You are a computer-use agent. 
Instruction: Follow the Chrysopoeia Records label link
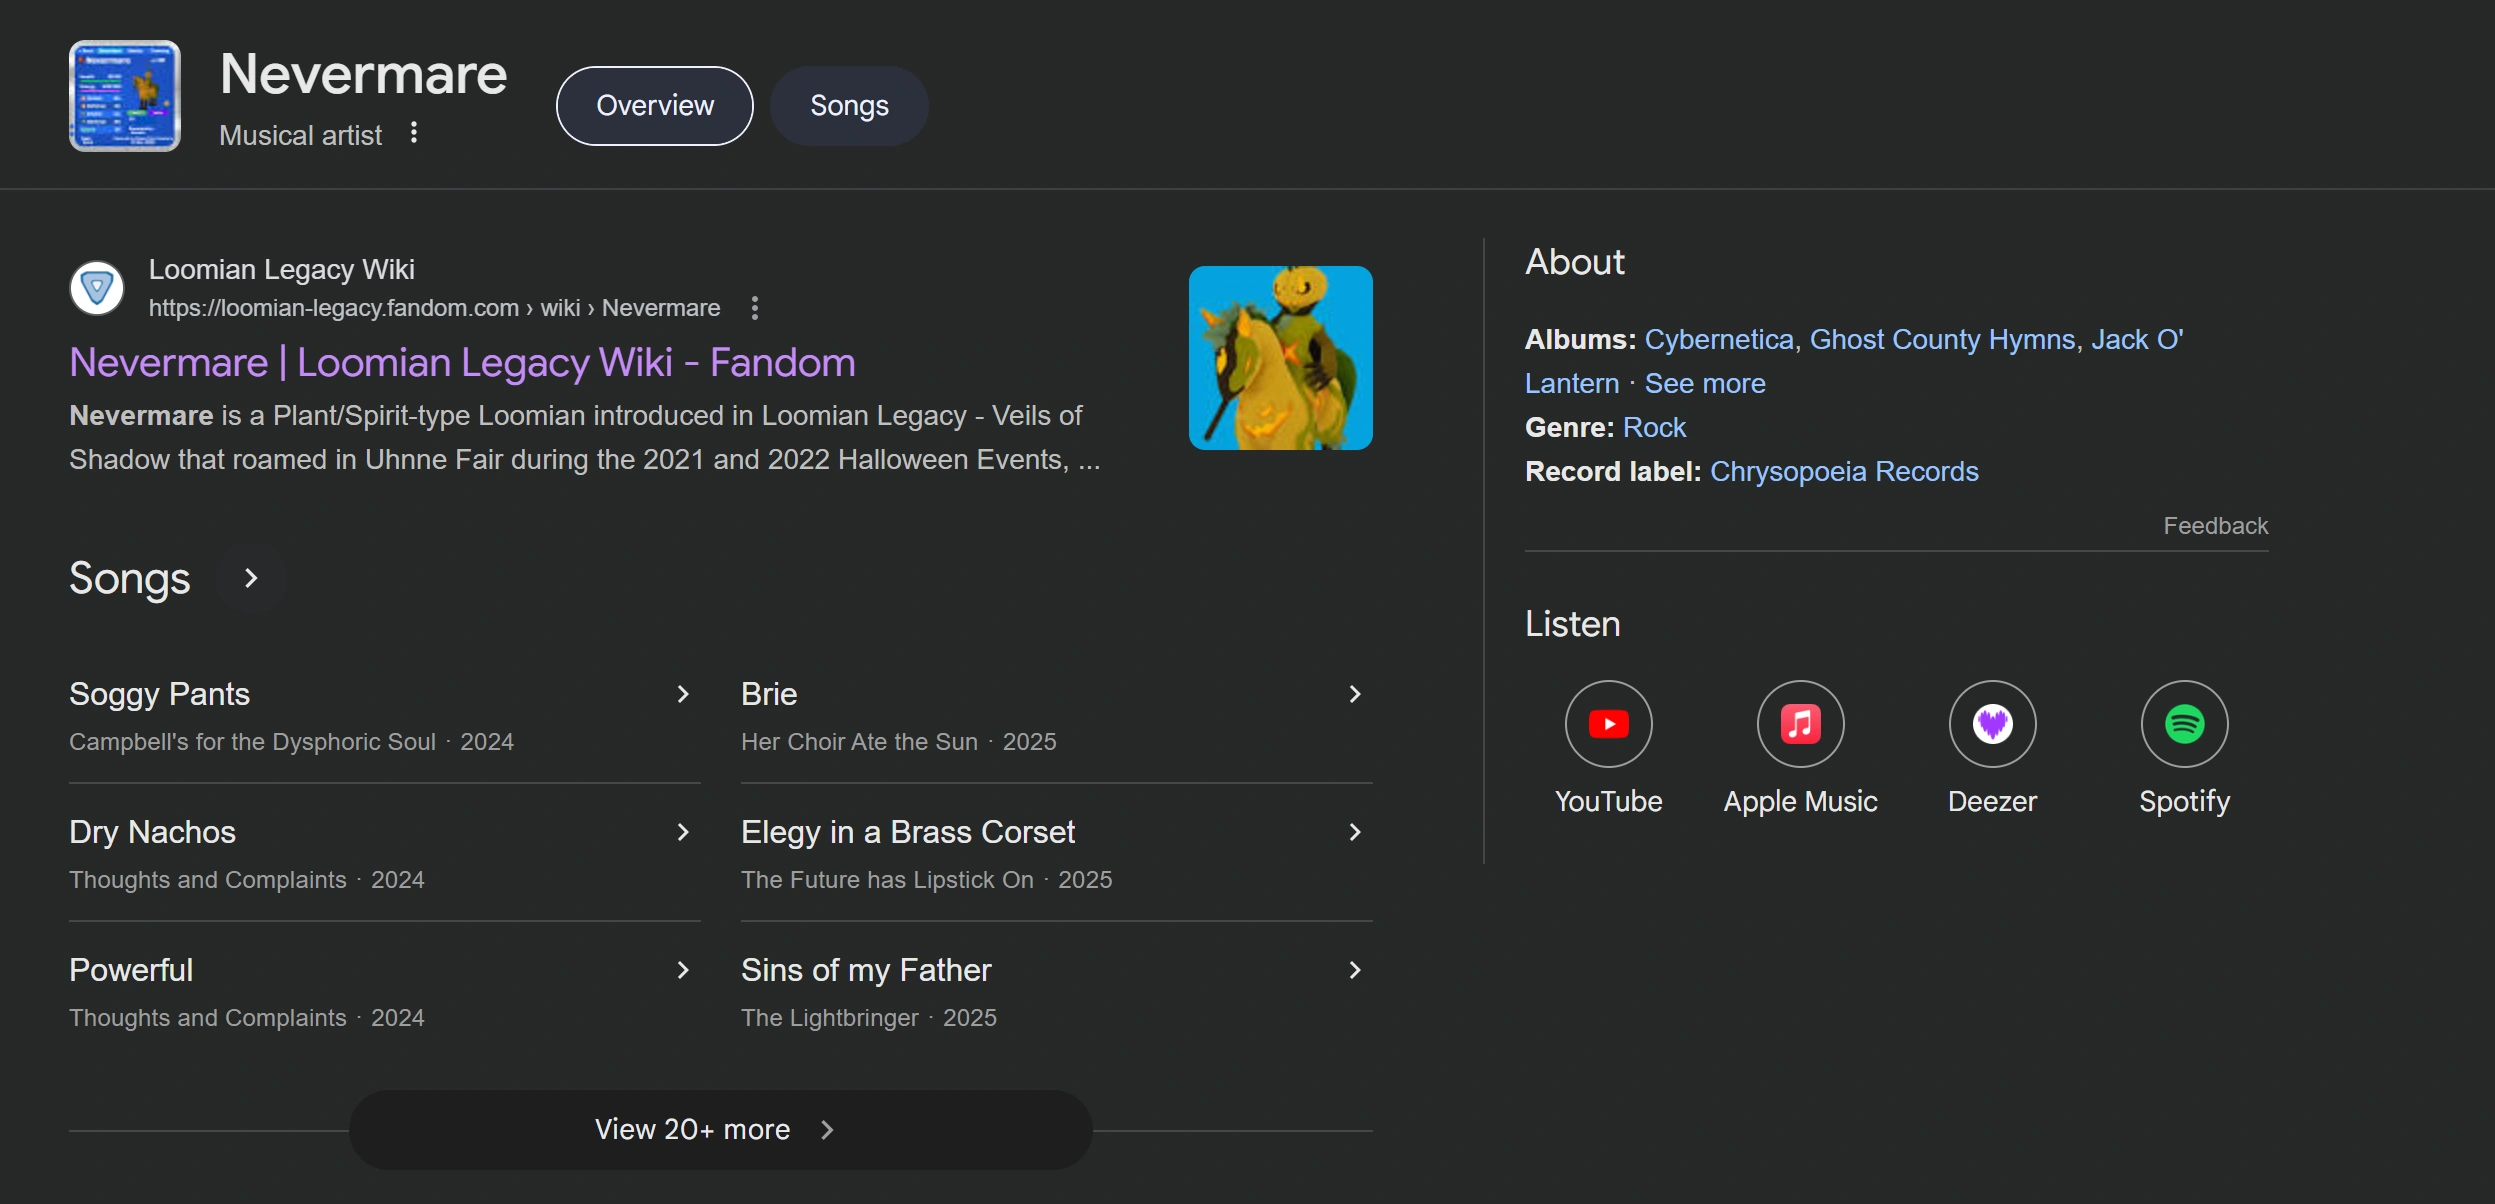click(1844, 471)
